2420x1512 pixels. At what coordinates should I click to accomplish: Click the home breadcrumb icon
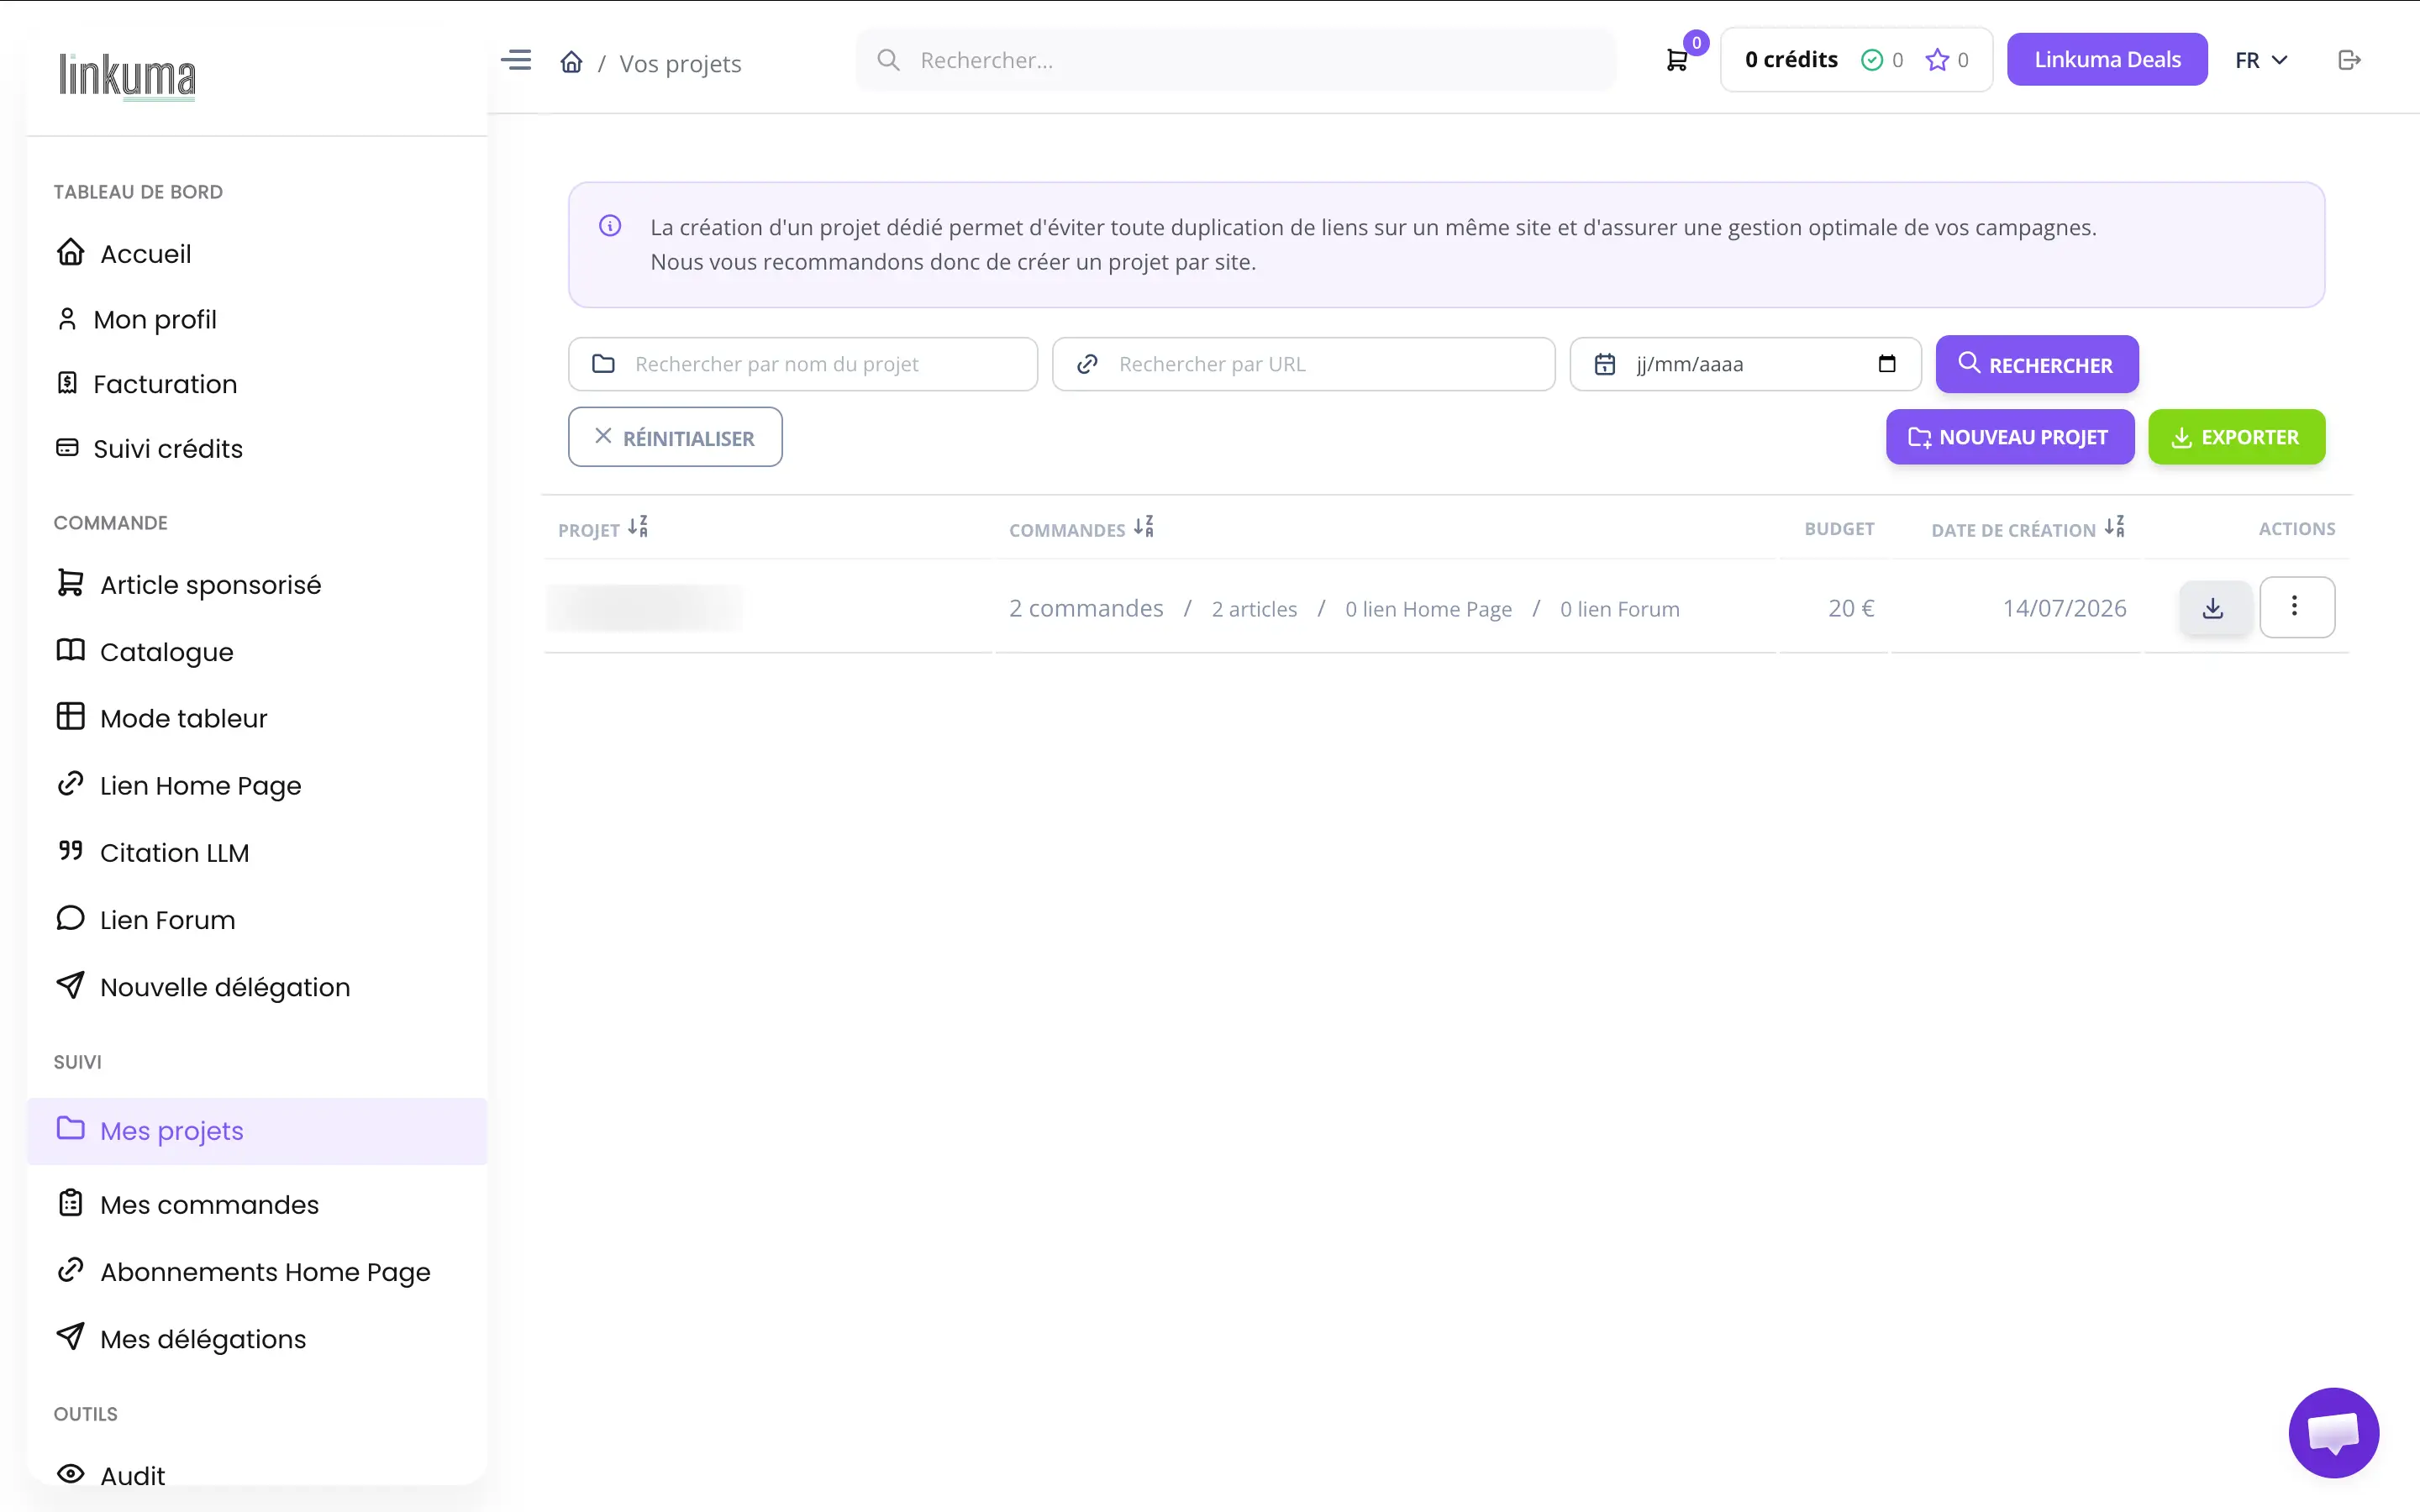coord(571,62)
